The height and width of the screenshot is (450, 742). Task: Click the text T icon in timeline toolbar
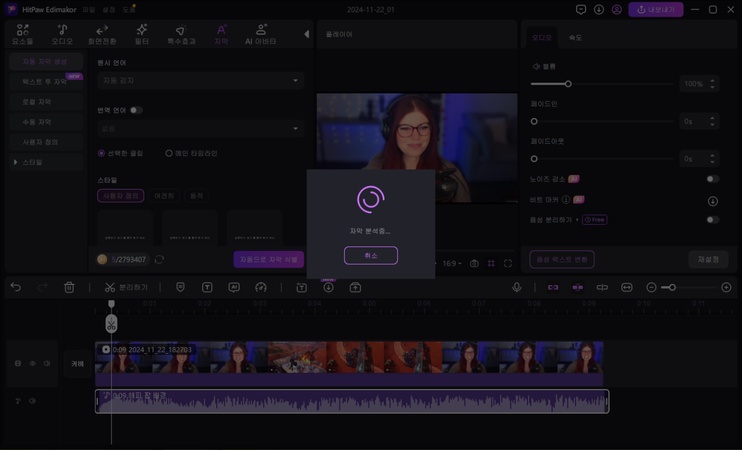[207, 288]
